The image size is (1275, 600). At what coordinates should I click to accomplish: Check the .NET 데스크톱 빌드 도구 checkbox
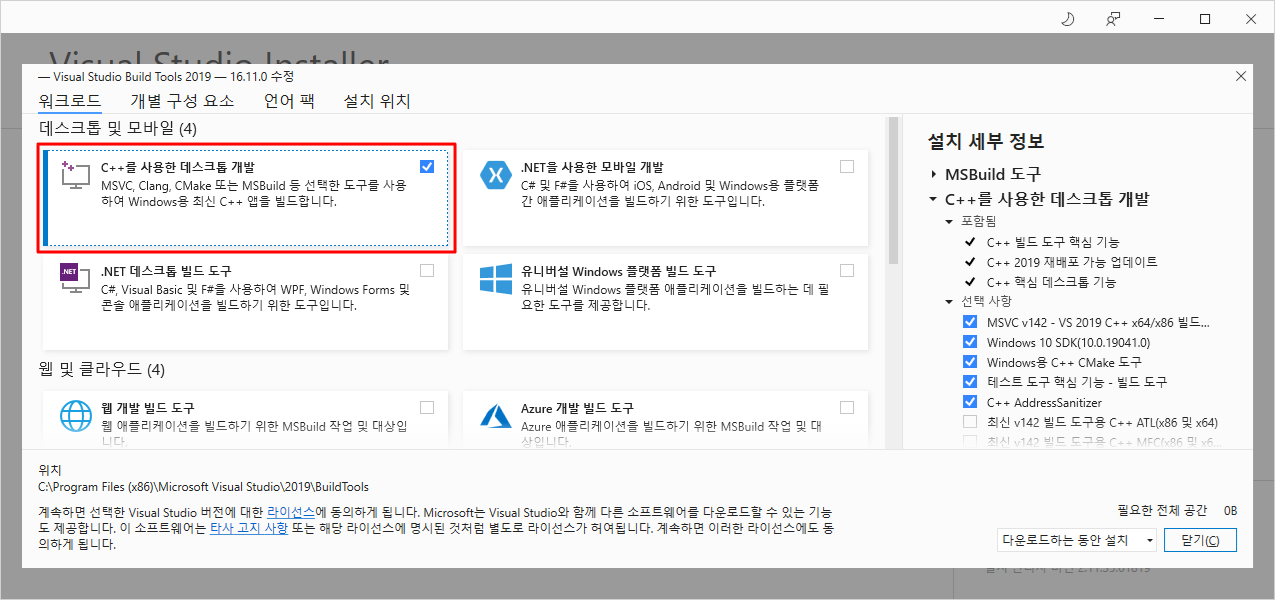pyautogui.click(x=427, y=270)
